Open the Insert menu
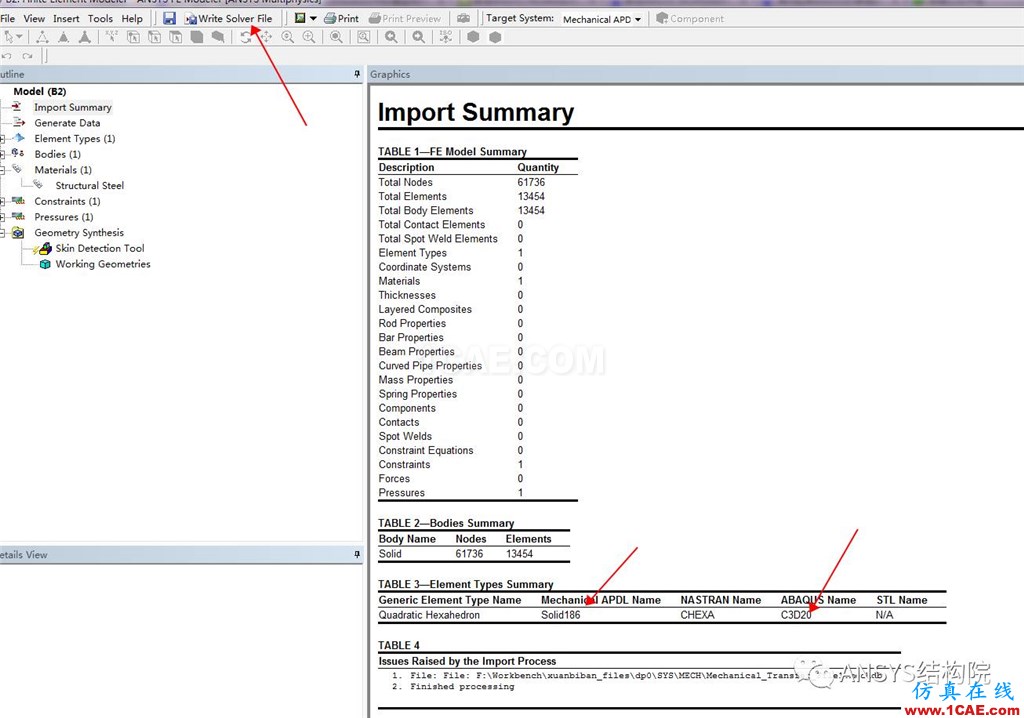The height and width of the screenshot is (718, 1024). 66,18
